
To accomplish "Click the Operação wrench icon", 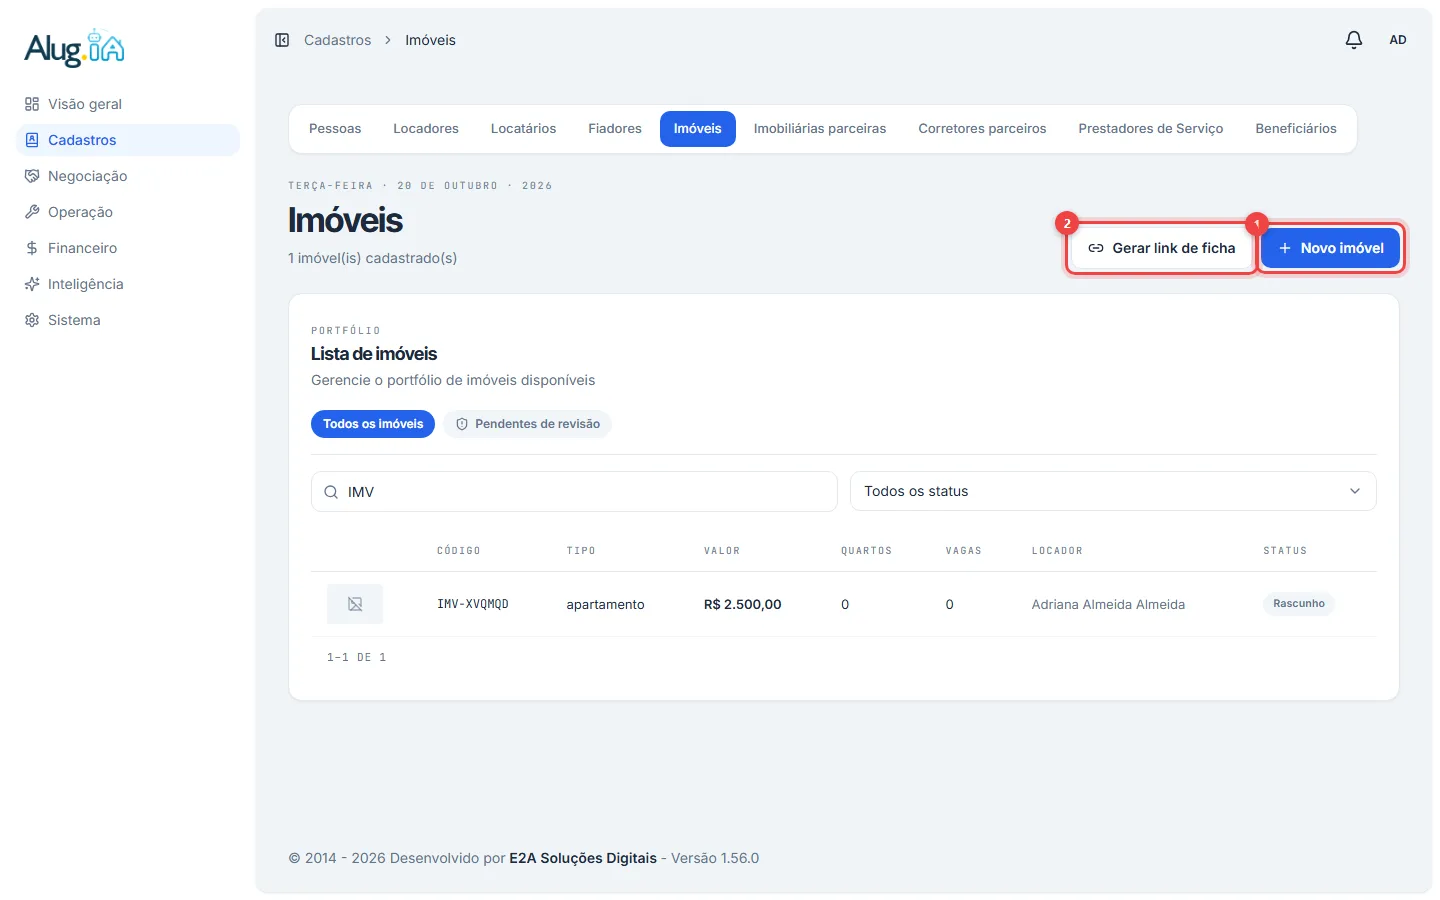I will (x=32, y=212).
